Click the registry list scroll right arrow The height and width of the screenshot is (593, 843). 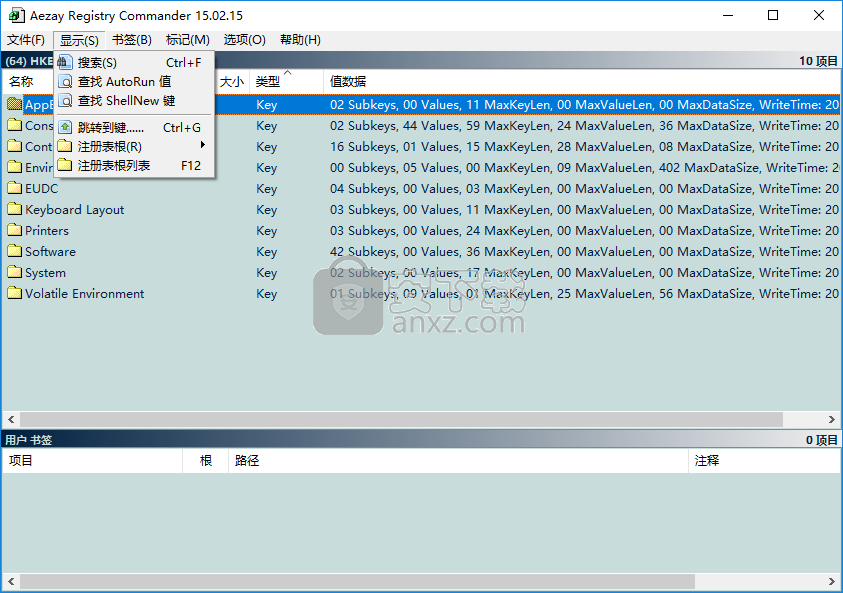pyautogui.click(x=831, y=419)
